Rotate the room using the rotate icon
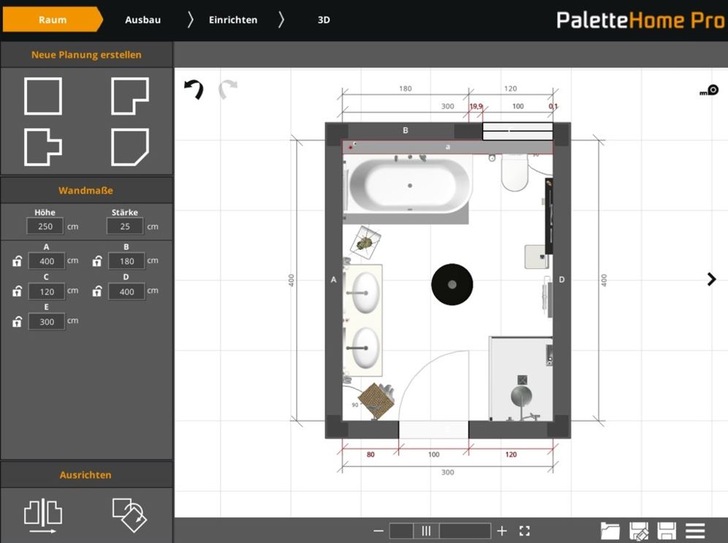Viewport: 728px width, 543px height. [130, 513]
